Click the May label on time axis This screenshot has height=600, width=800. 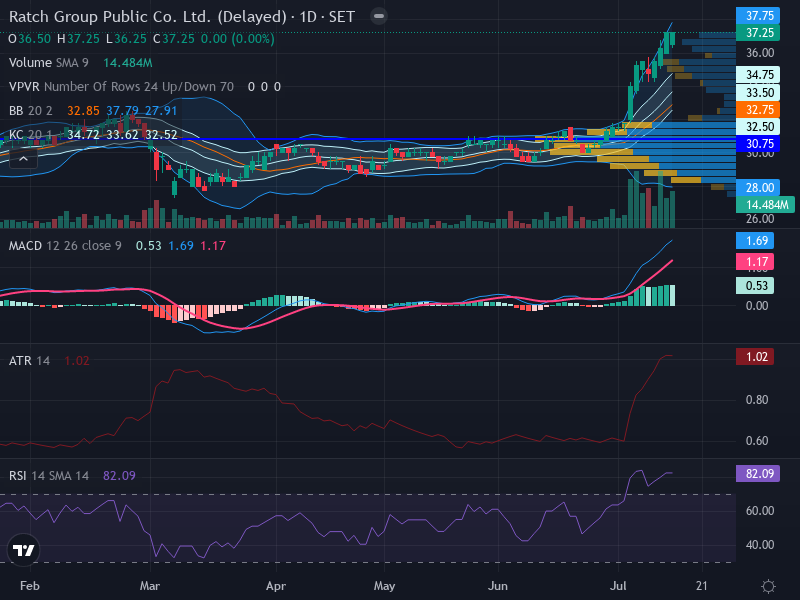pos(384,586)
